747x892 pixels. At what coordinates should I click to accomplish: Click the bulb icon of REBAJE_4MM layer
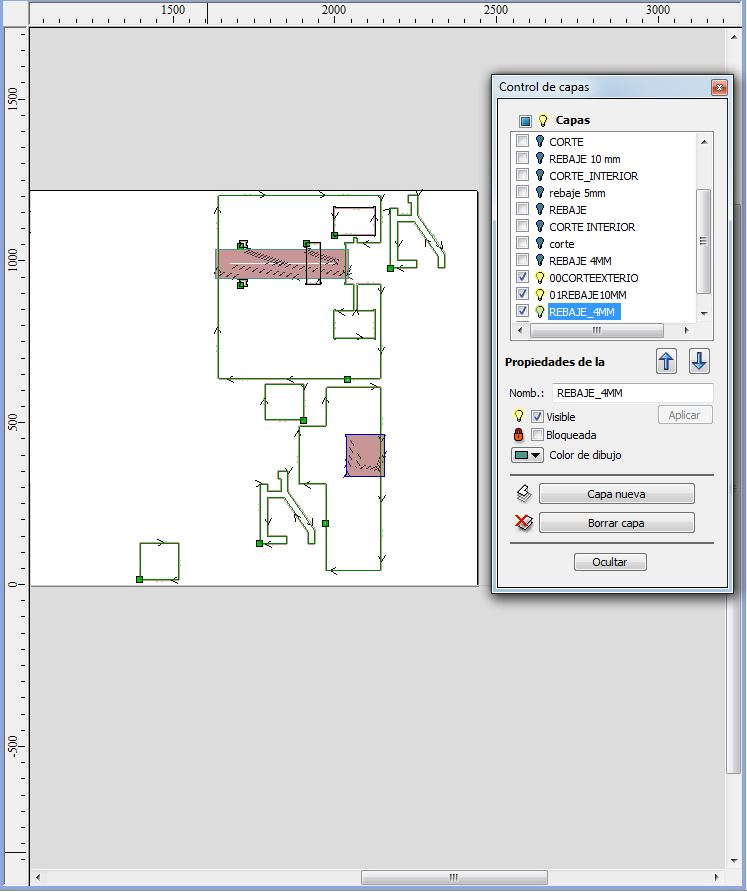(540, 312)
